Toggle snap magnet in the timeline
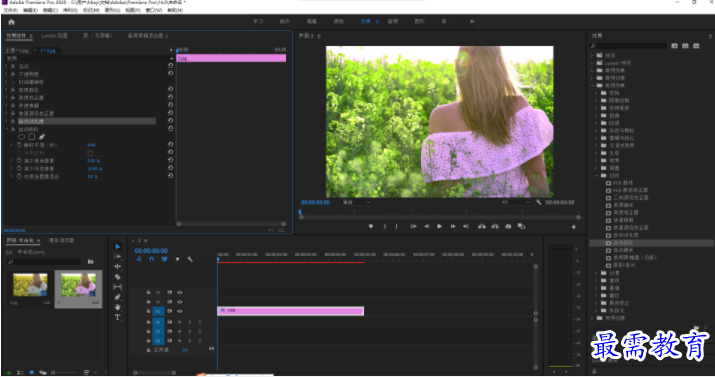The image size is (715, 377). coord(151,259)
